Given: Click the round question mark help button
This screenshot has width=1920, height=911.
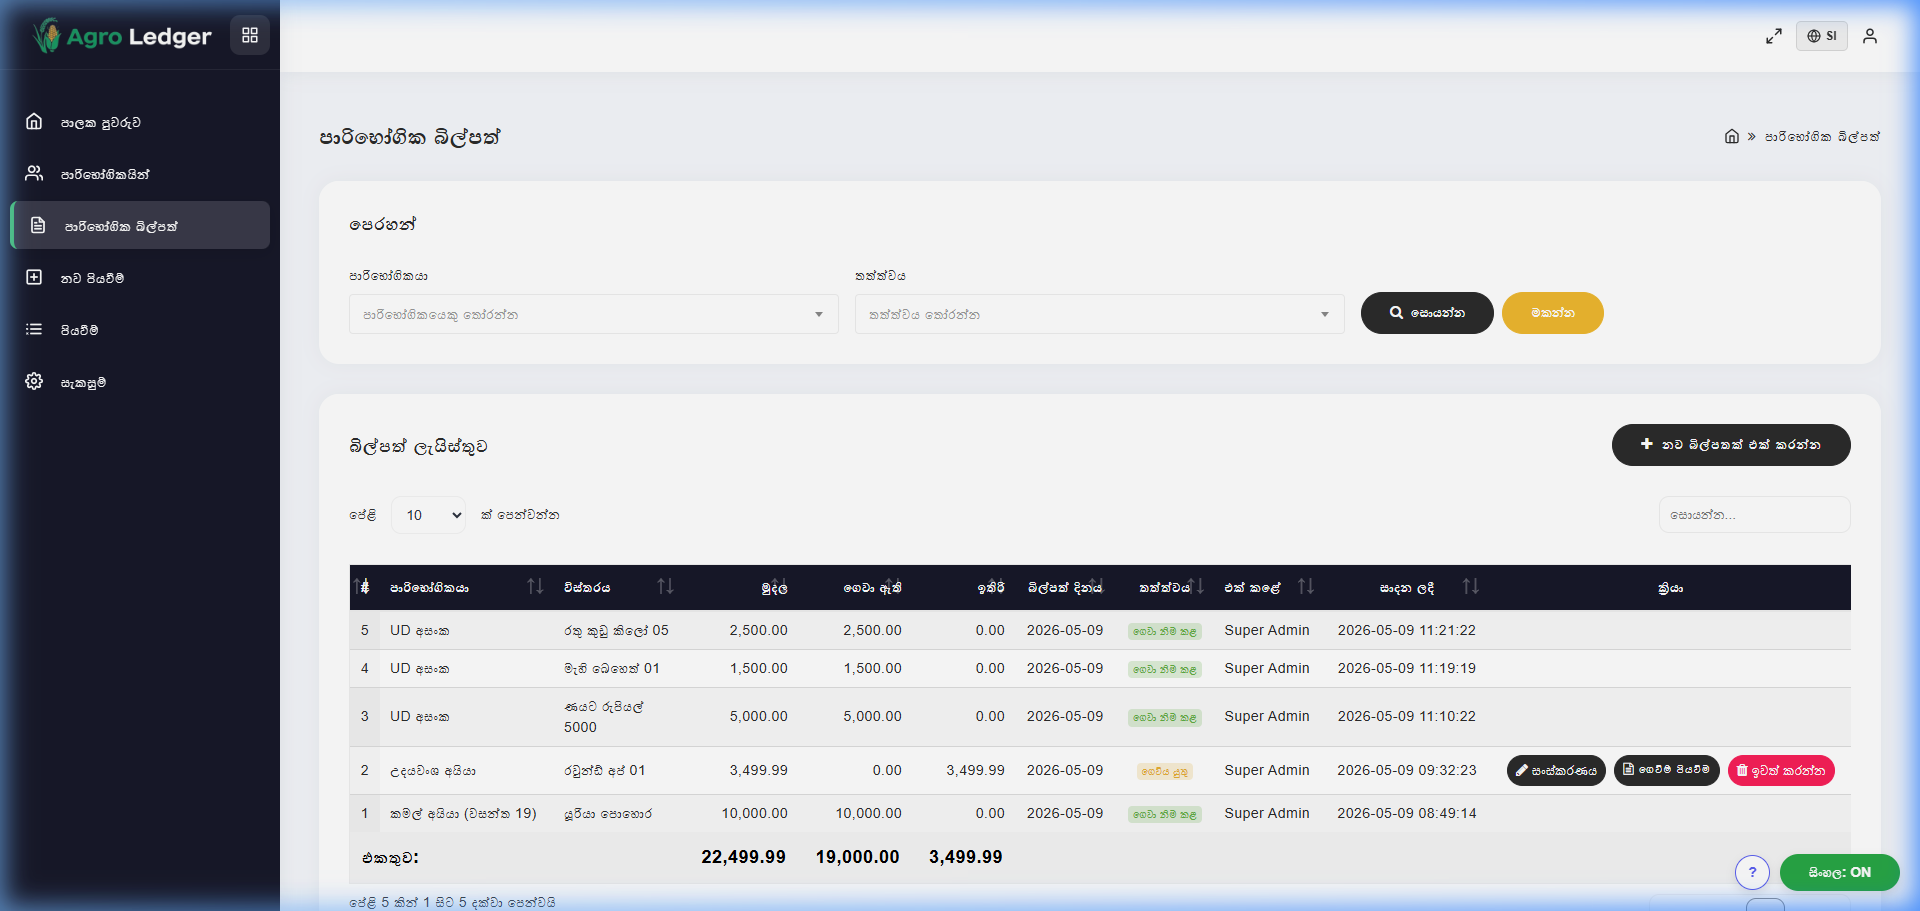Looking at the screenshot, I should click(1752, 872).
